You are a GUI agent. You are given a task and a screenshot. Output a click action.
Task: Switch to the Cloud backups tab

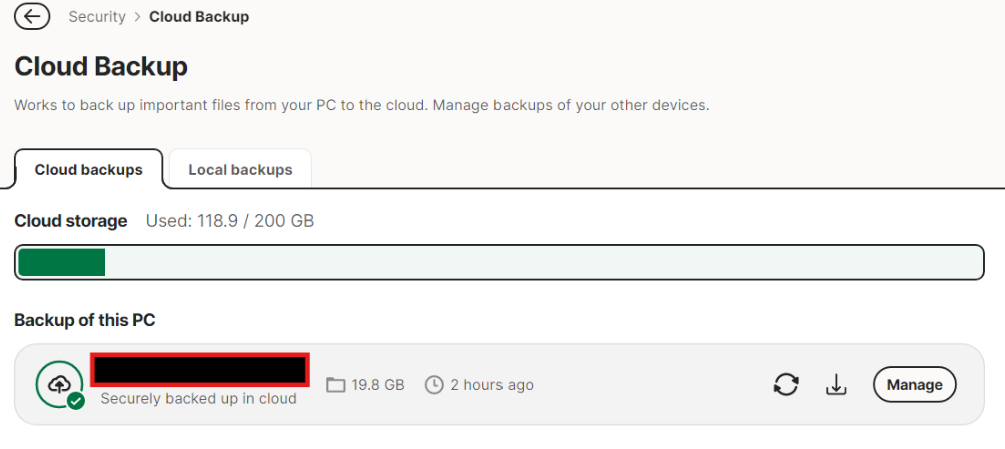click(88, 169)
